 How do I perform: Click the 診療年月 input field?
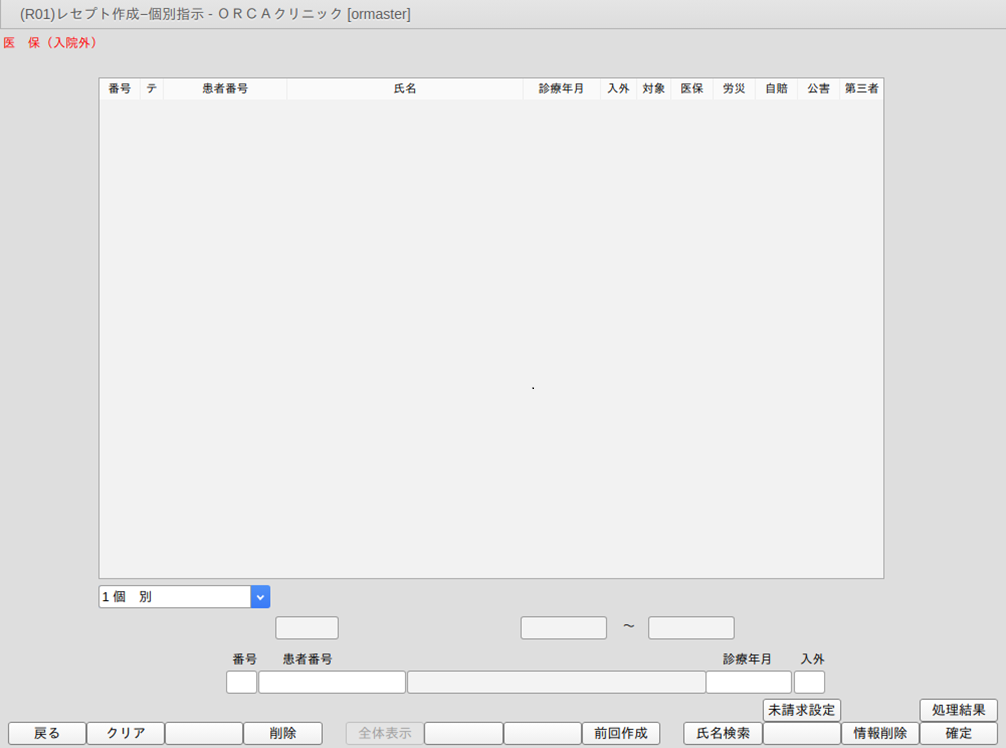pos(748,682)
